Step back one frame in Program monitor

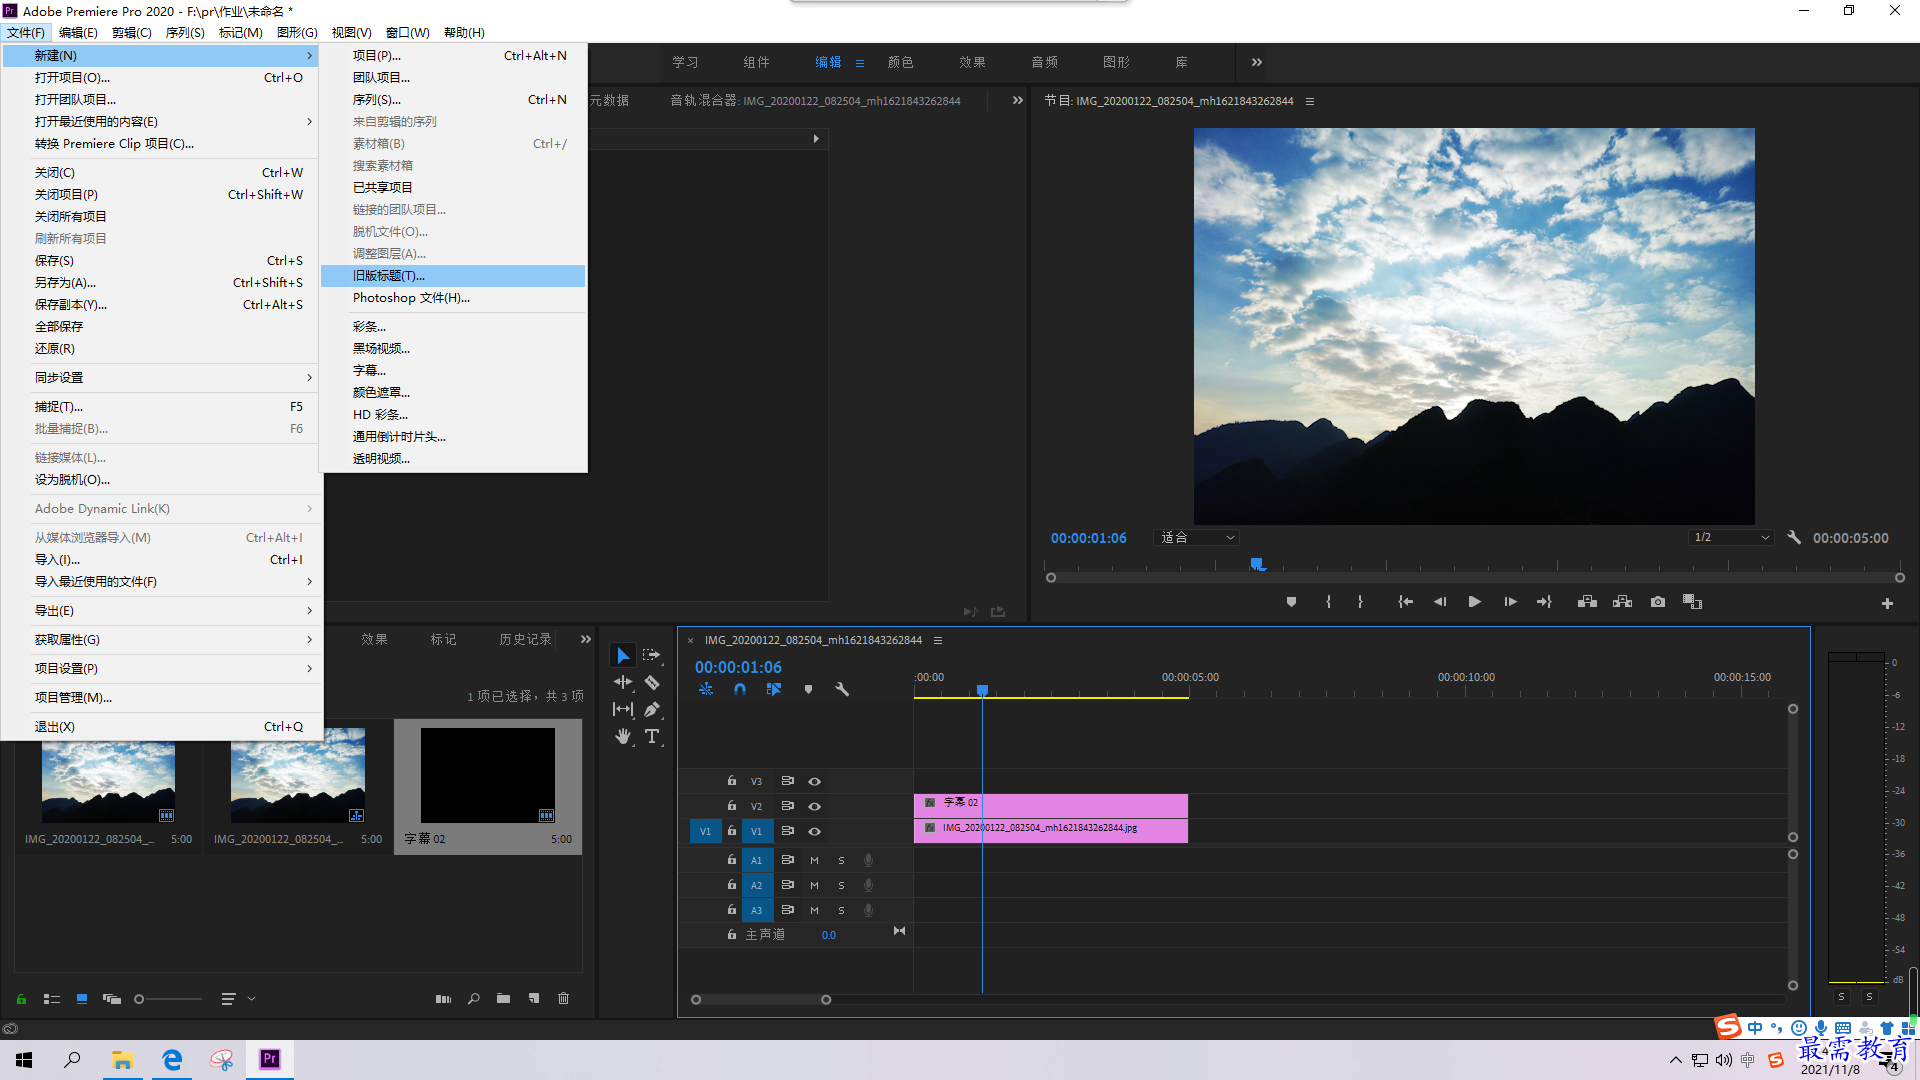coord(1440,602)
